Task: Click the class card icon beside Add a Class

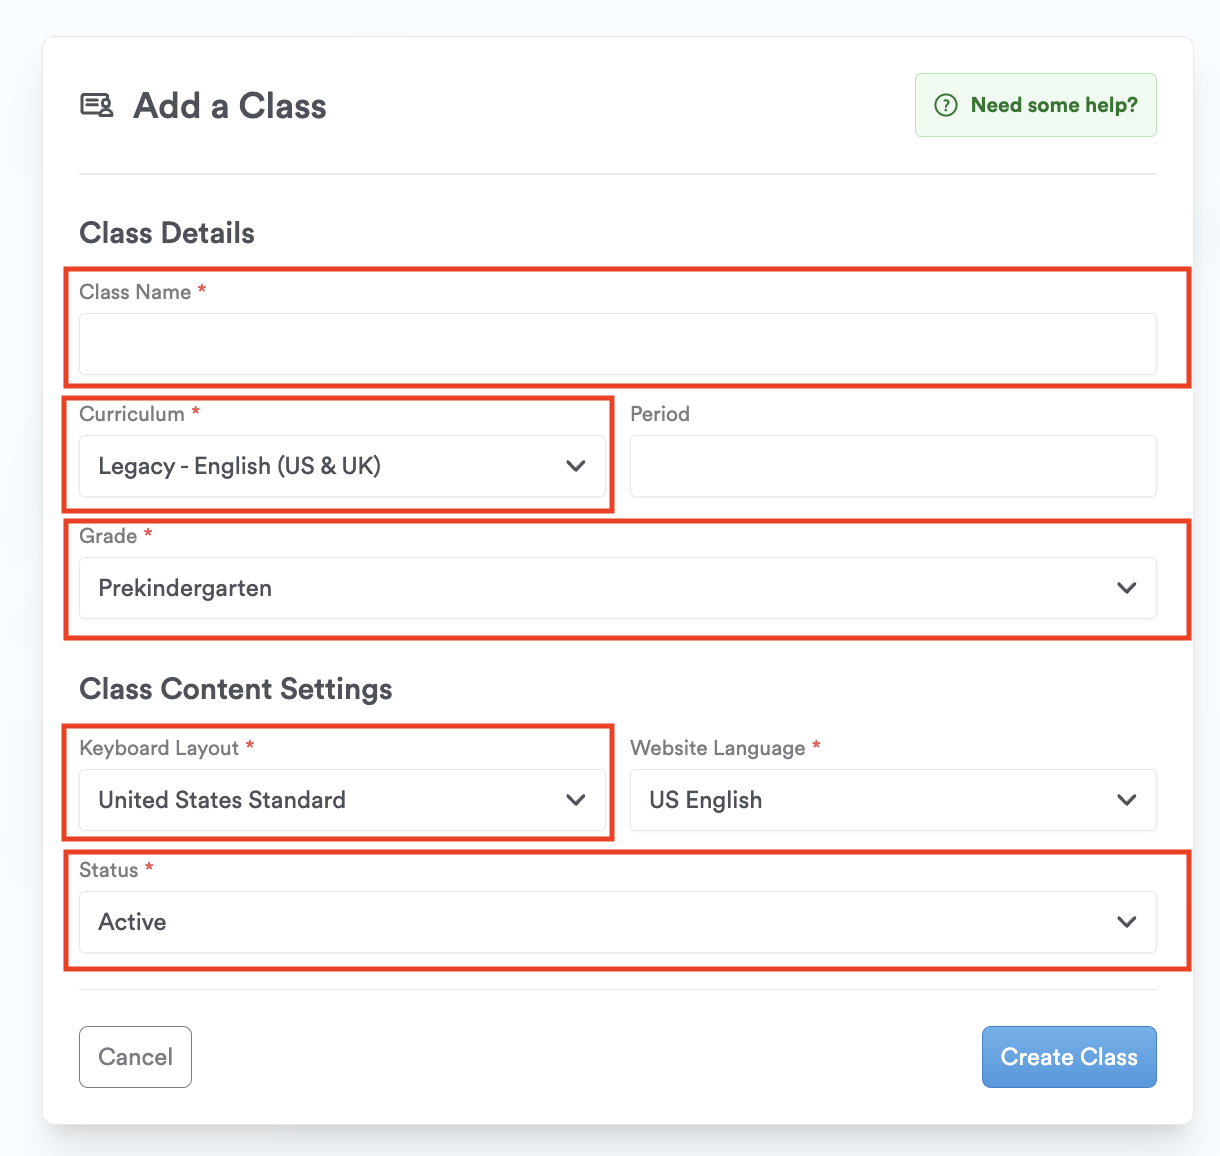Action: [x=97, y=105]
